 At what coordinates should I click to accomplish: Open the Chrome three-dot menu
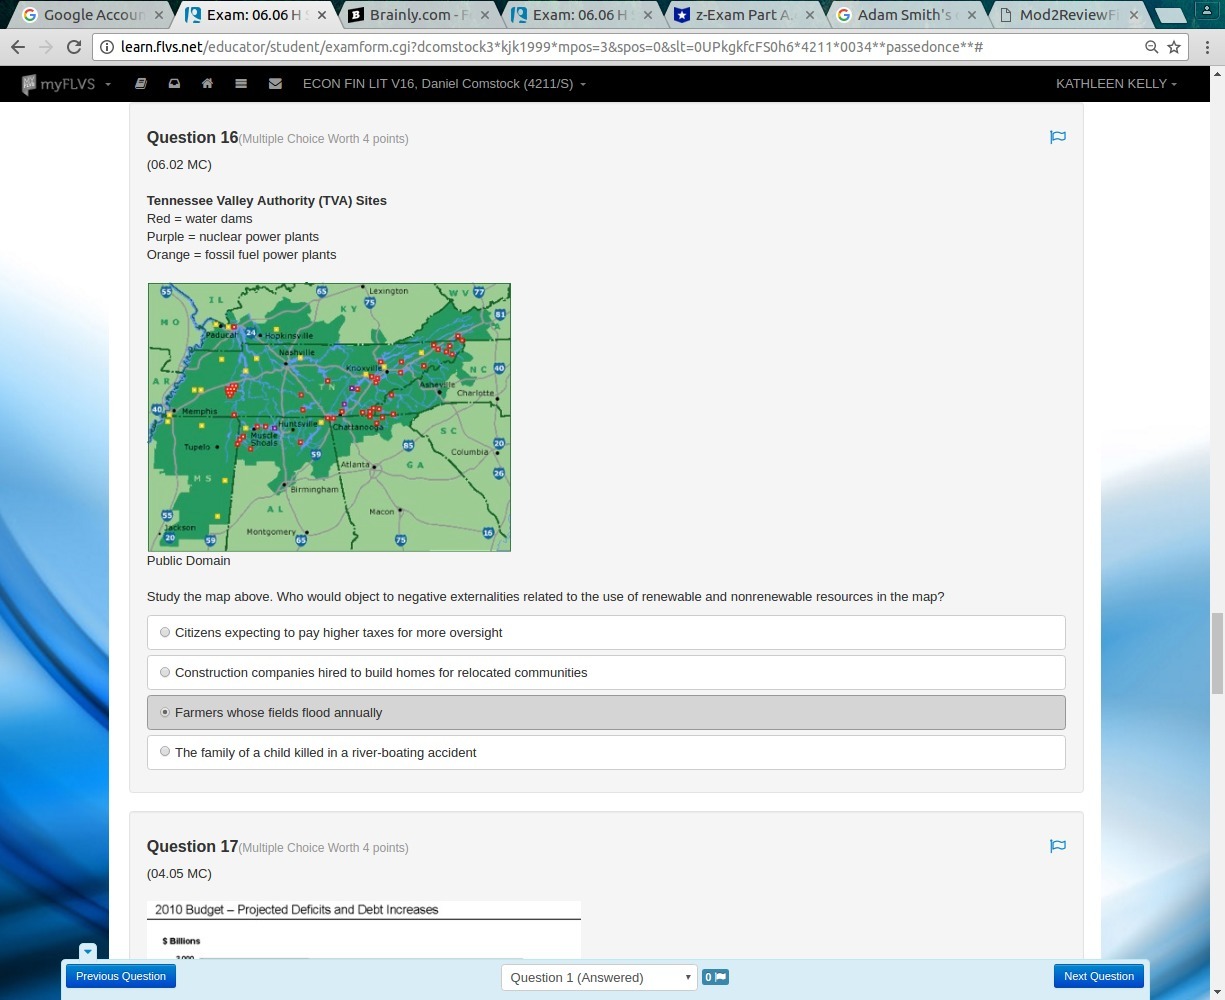pyautogui.click(x=1207, y=47)
